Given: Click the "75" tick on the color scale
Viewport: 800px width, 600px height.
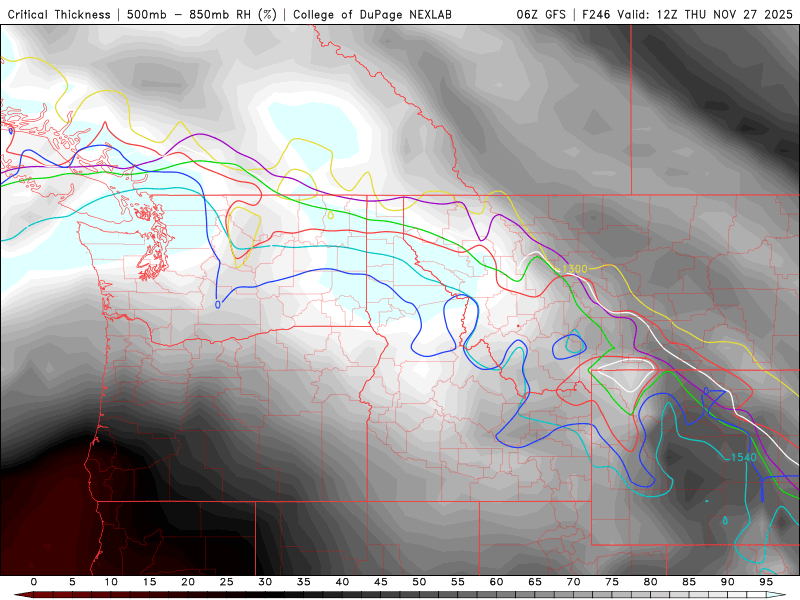Looking at the screenshot, I should tap(612, 582).
